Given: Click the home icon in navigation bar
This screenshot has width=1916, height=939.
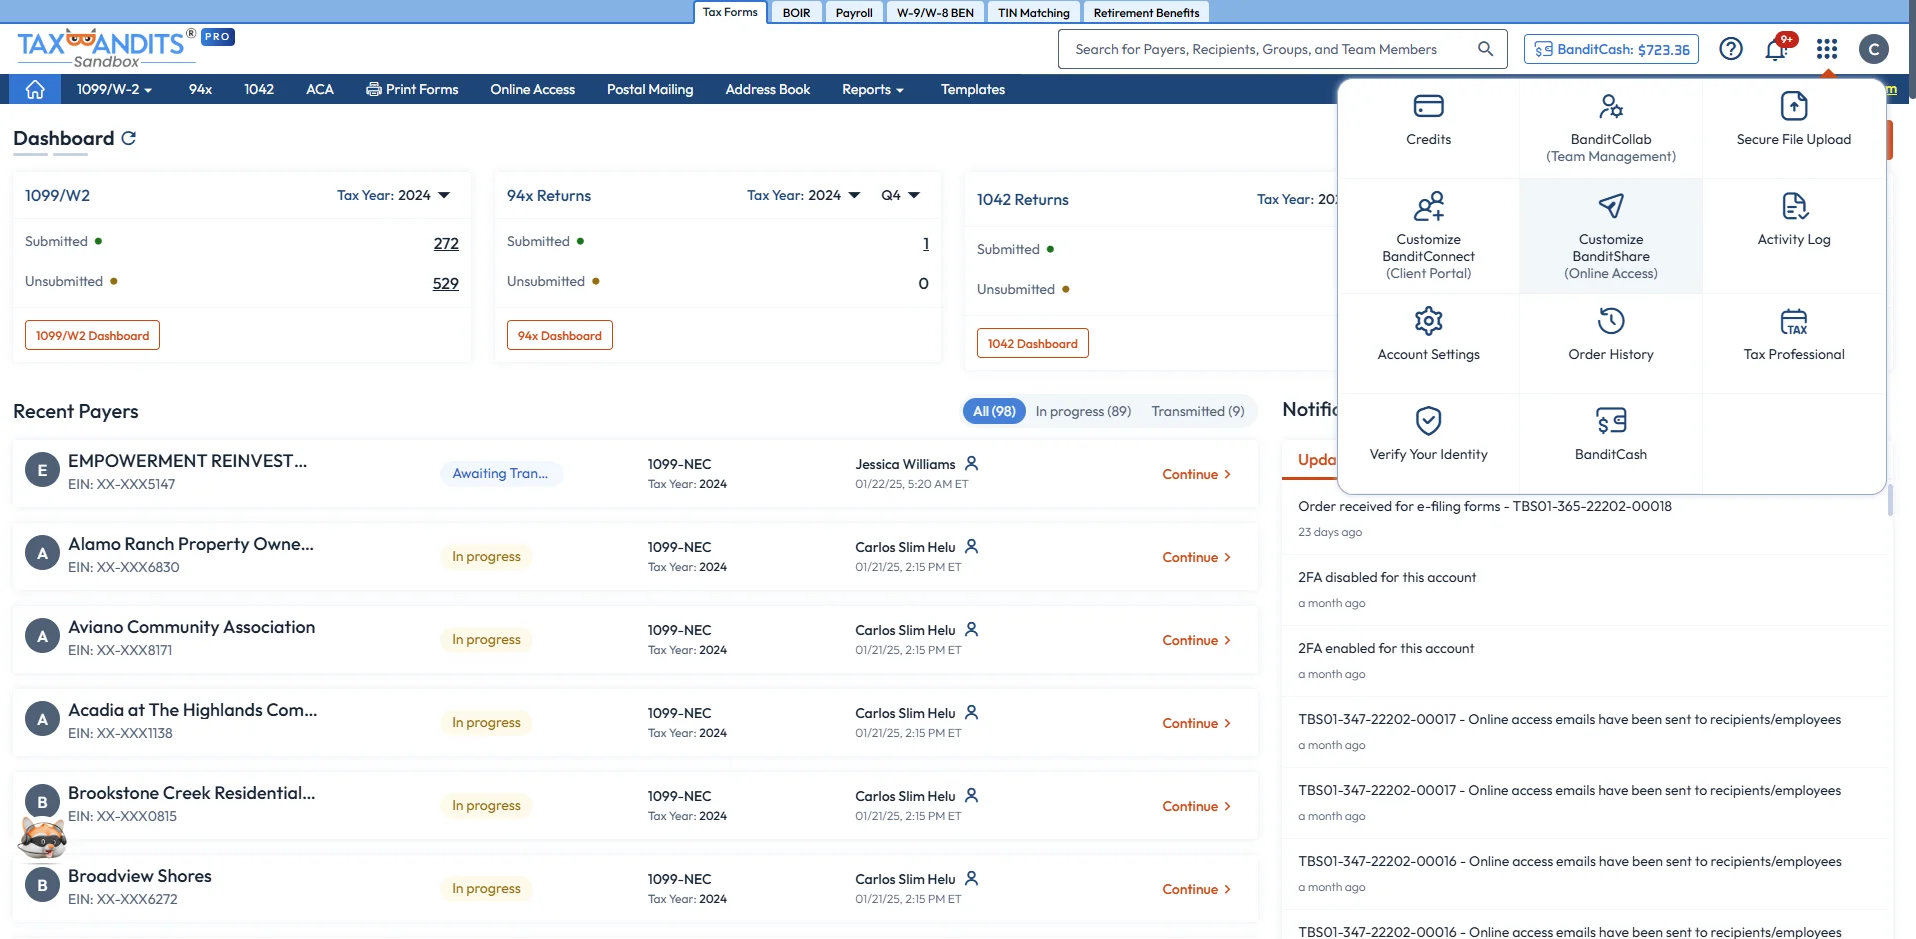Looking at the screenshot, I should (35, 89).
